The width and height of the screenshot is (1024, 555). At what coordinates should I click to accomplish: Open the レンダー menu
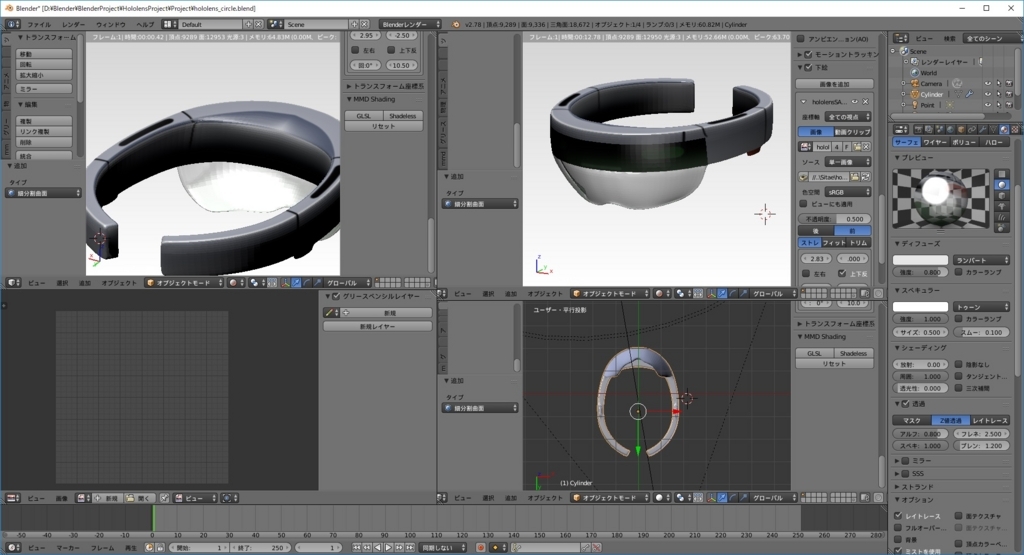click(x=74, y=24)
